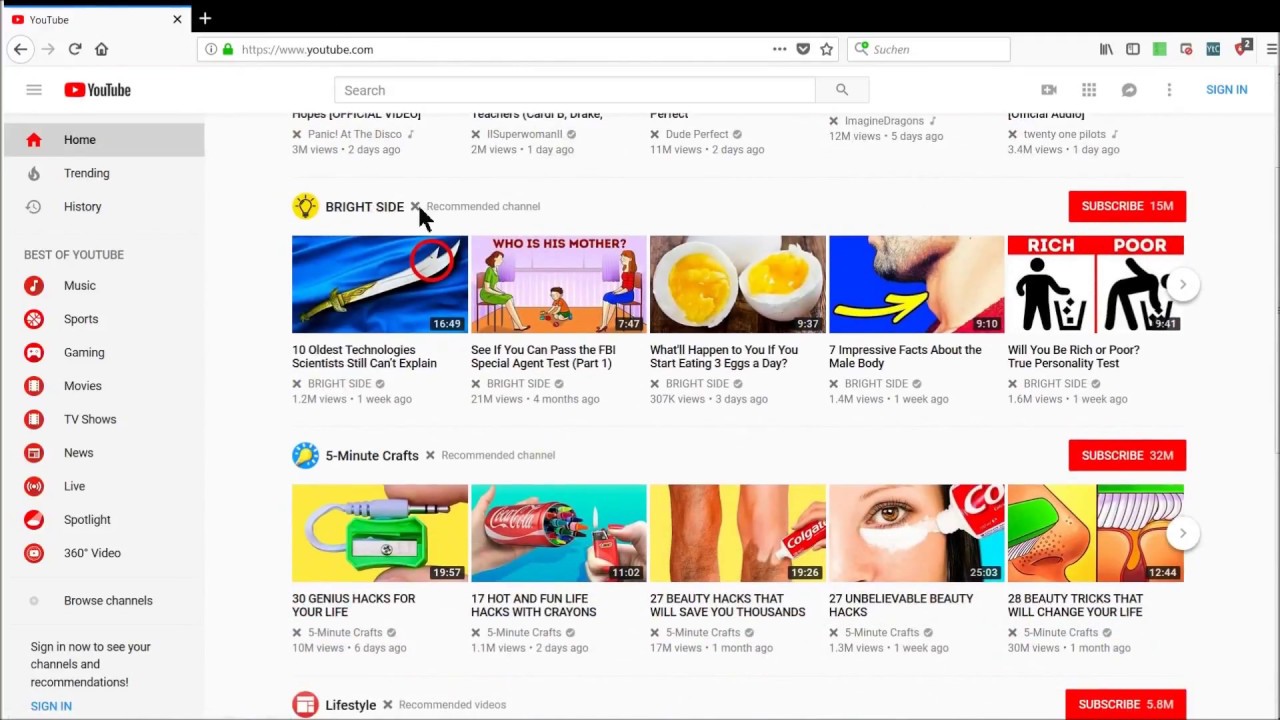Click the YouTube search input field

pyautogui.click(x=575, y=90)
